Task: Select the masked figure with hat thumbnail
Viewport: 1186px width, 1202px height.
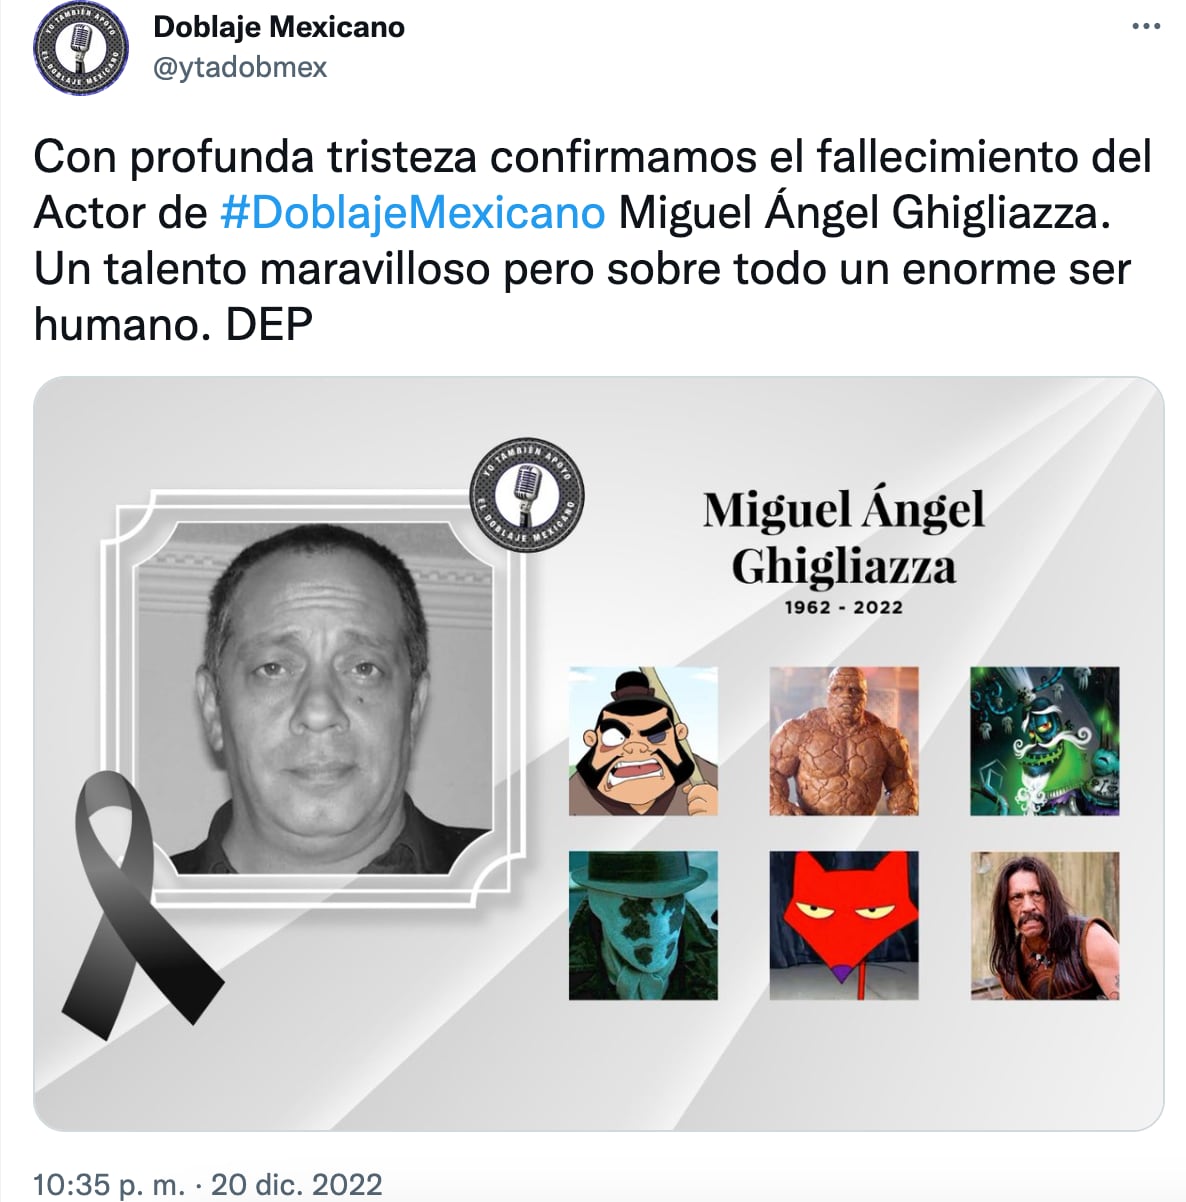Action: coord(643,925)
